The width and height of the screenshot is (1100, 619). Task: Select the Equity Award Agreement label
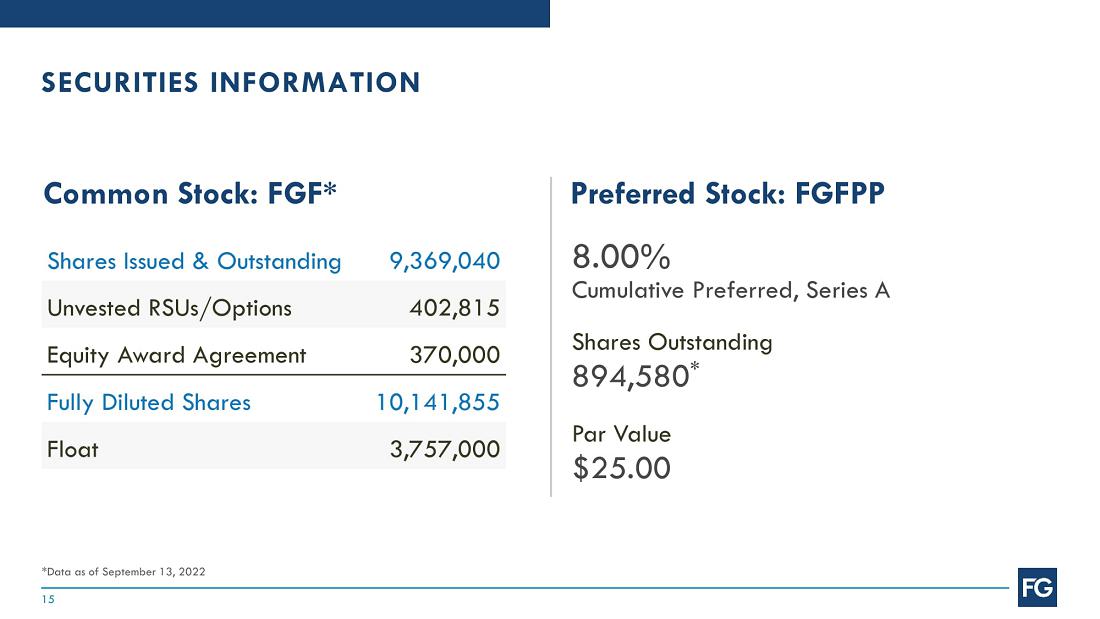(x=176, y=354)
